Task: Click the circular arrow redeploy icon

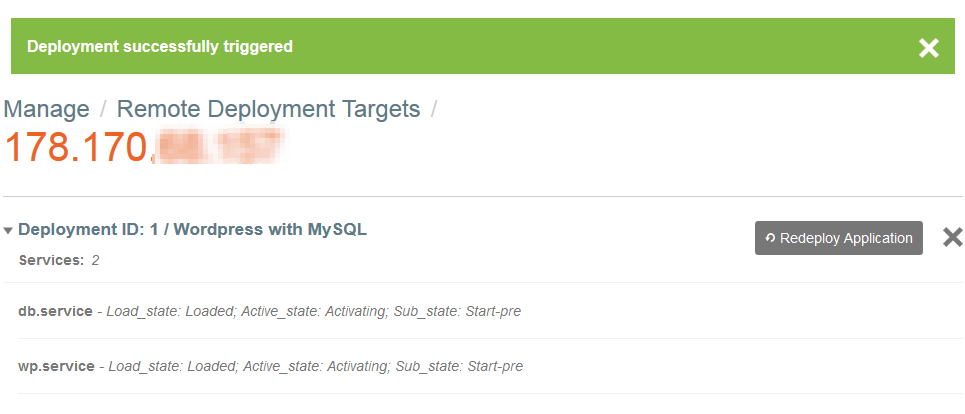Action: [769, 239]
